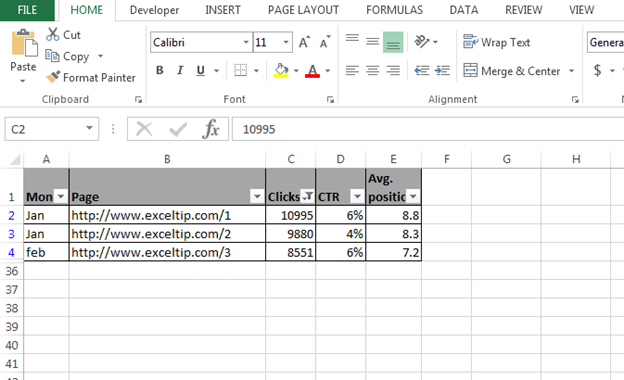The width and height of the screenshot is (624, 380).
Task: Click the Copy button
Action: click(x=68, y=56)
